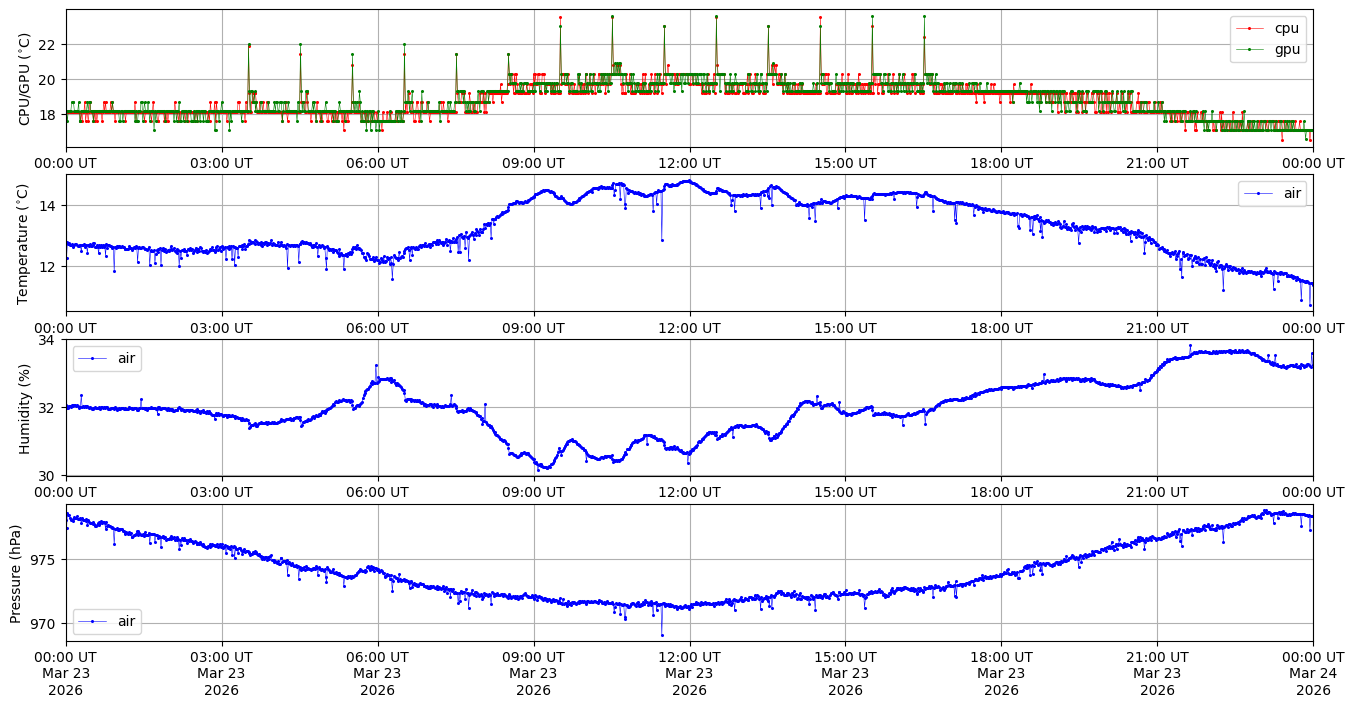Click the gpu entry in the legend
Screen dimensions: 1354x707
(x=1285, y=48)
